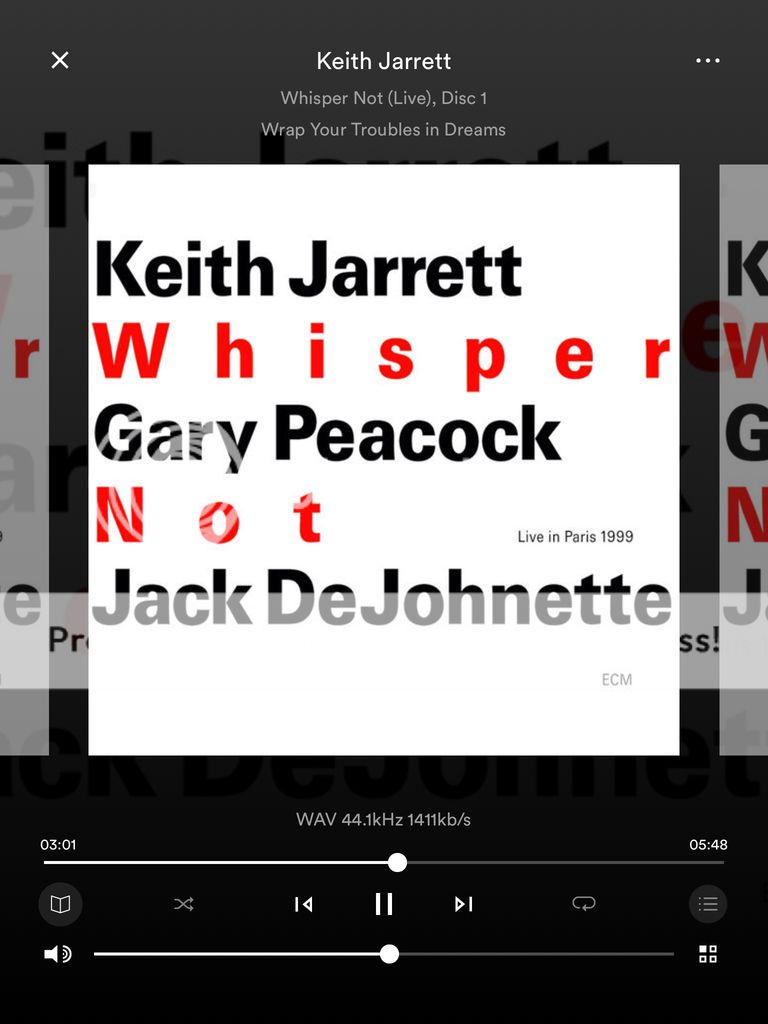Open album Whisper Not (Live), Disc 1
The width and height of the screenshot is (768, 1024).
tap(384, 98)
